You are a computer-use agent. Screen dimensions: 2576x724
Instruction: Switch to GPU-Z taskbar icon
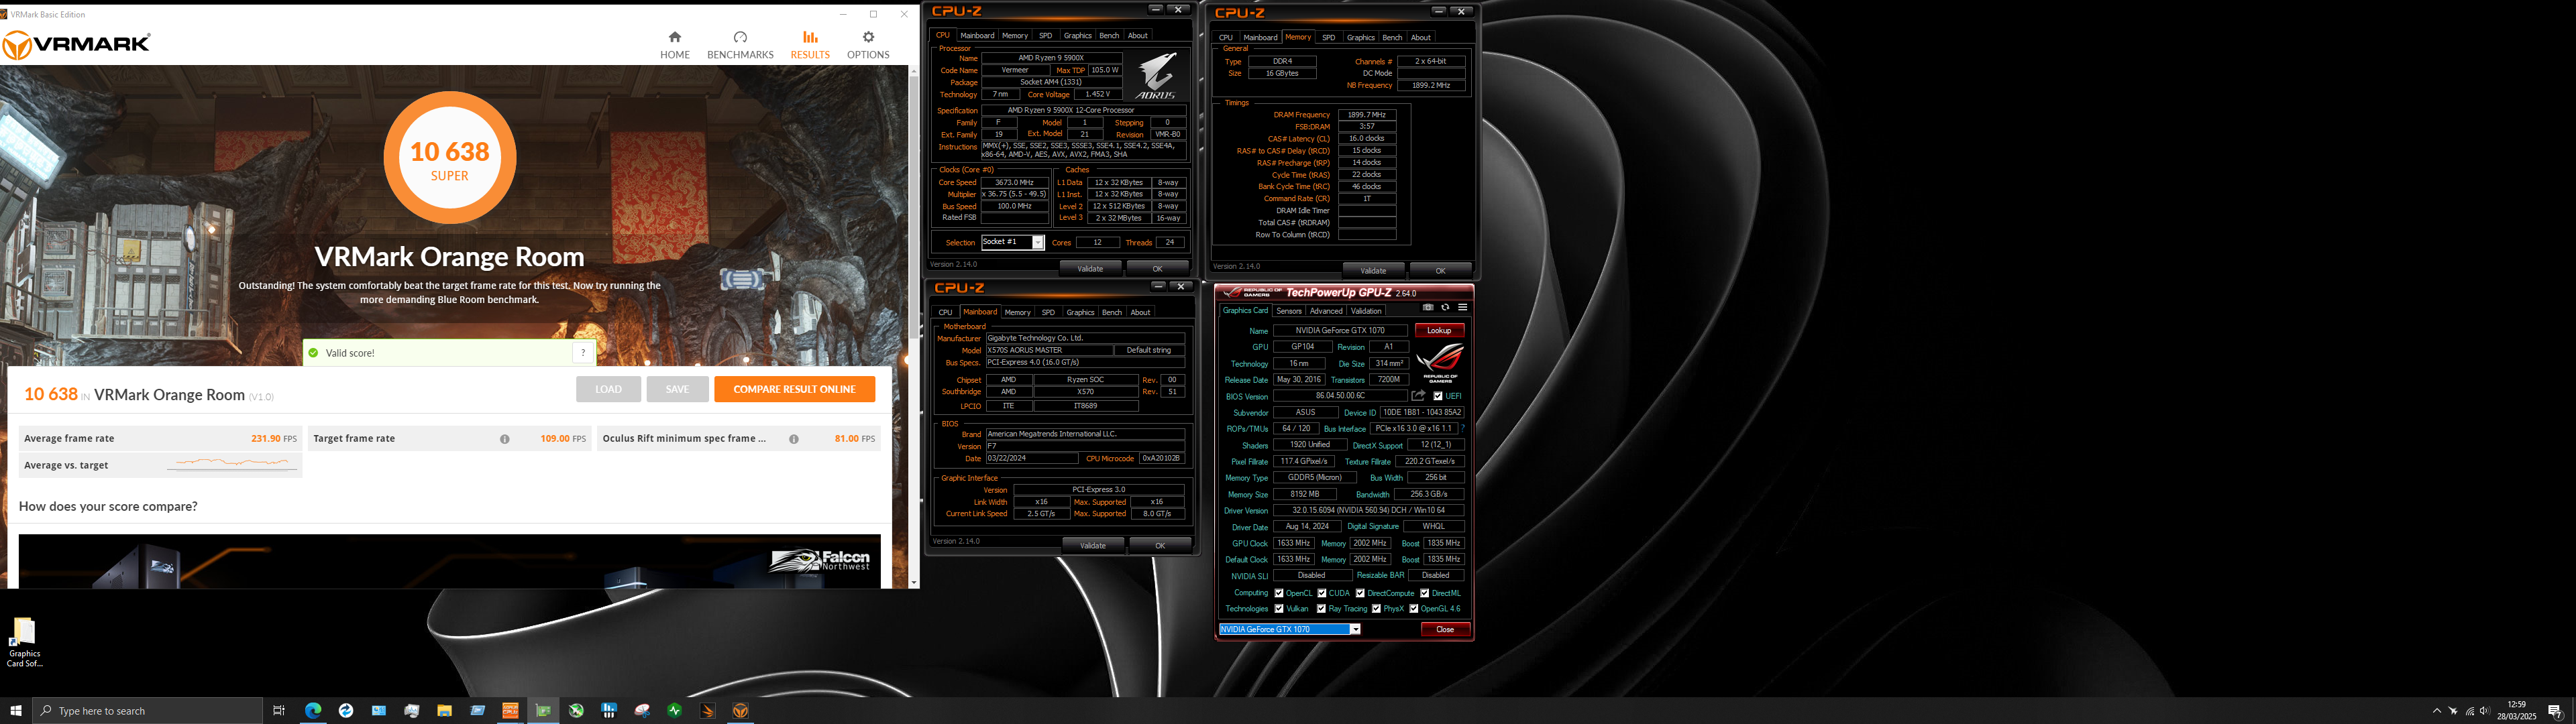[x=543, y=711]
